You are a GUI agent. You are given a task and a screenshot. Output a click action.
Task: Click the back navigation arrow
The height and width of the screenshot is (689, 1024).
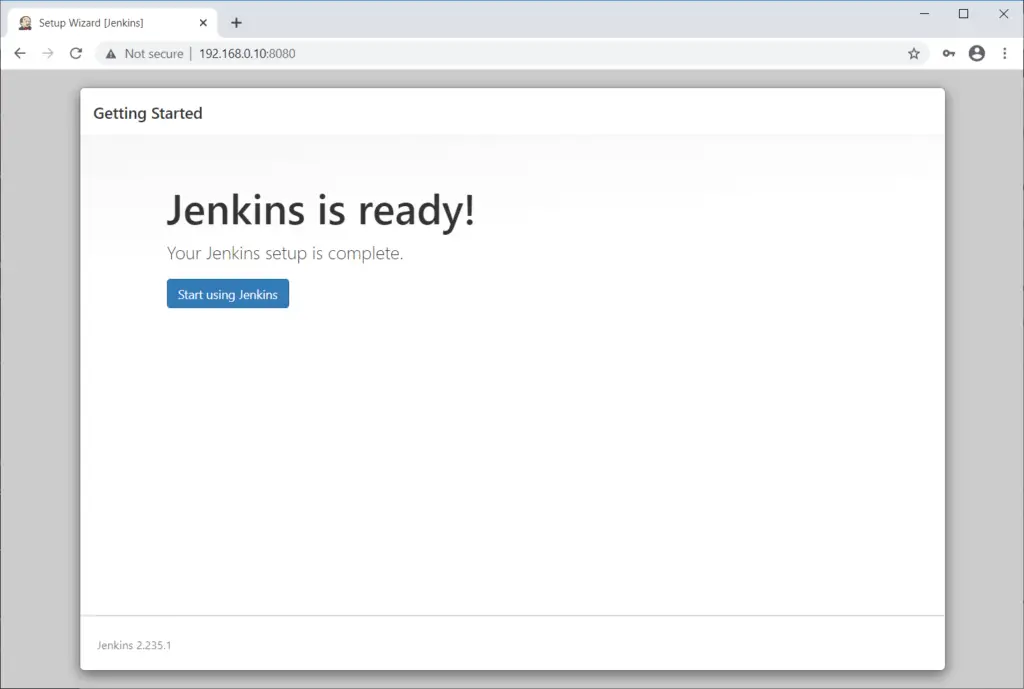(x=20, y=53)
